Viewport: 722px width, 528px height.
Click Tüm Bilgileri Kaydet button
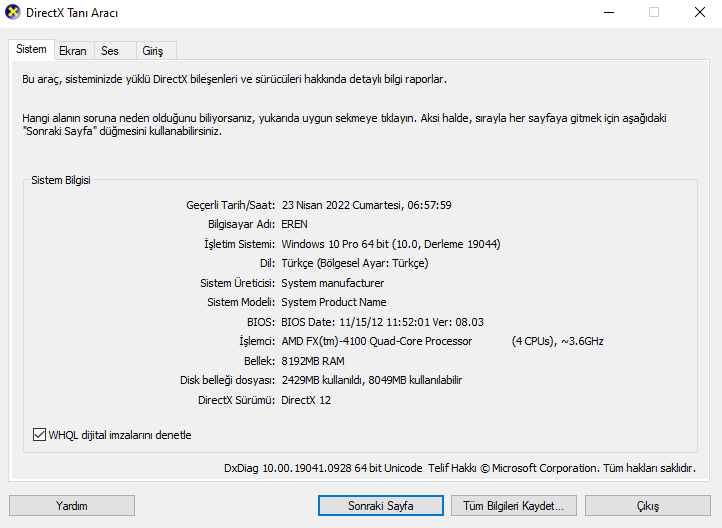coord(513,505)
